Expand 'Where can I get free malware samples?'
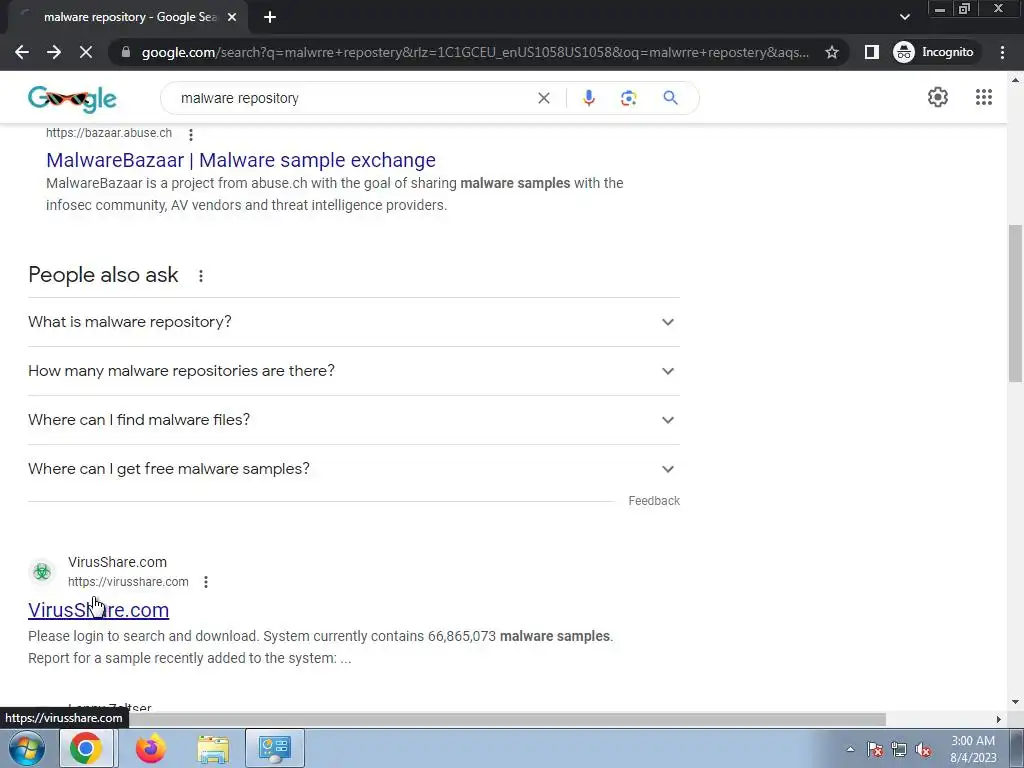Image resolution: width=1024 pixels, height=768 pixels. (x=353, y=469)
